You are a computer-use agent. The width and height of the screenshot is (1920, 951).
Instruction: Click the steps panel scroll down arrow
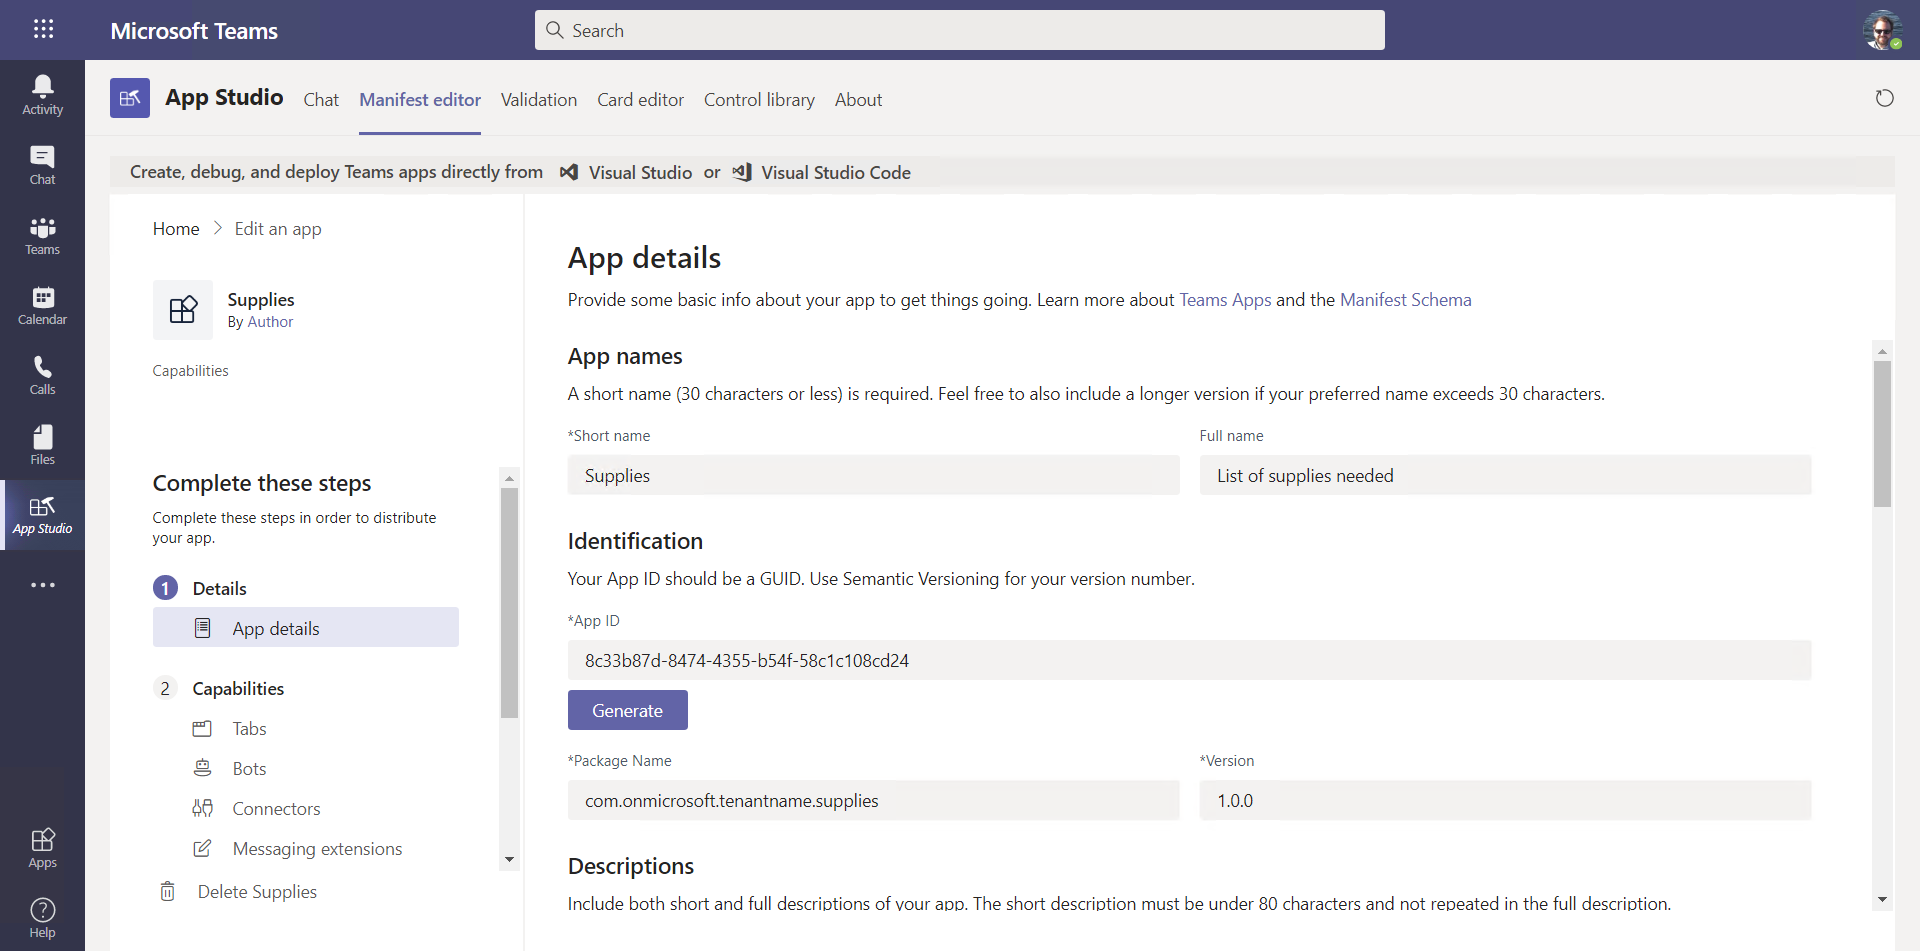pyautogui.click(x=509, y=860)
